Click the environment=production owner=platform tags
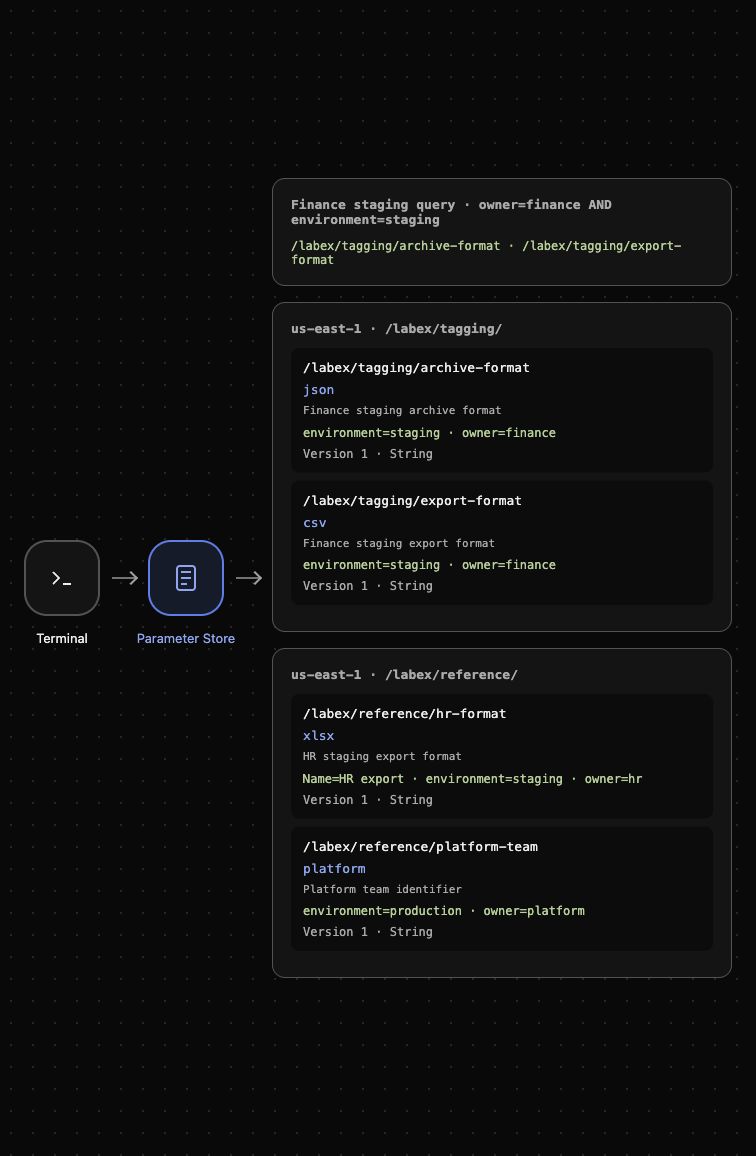Image resolution: width=756 pixels, height=1156 pixels. [443, 910]
